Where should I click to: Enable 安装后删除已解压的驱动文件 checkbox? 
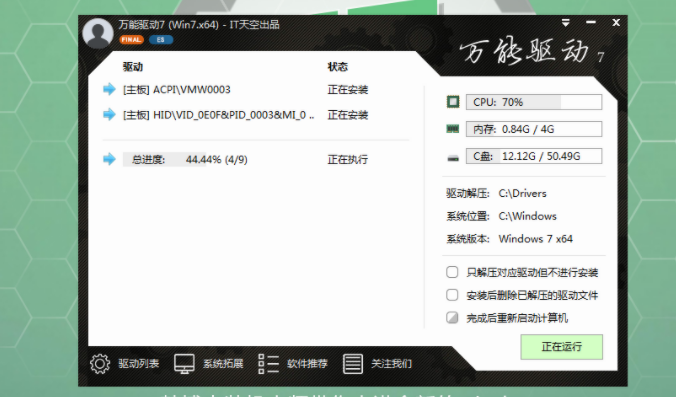pyautogui.click(x=452, y=295)
